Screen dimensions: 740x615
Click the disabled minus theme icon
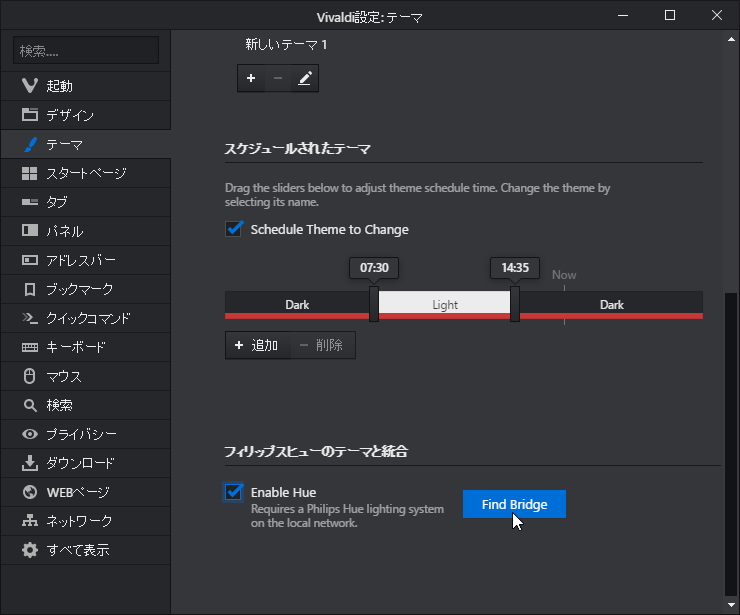tap(278, 78)
